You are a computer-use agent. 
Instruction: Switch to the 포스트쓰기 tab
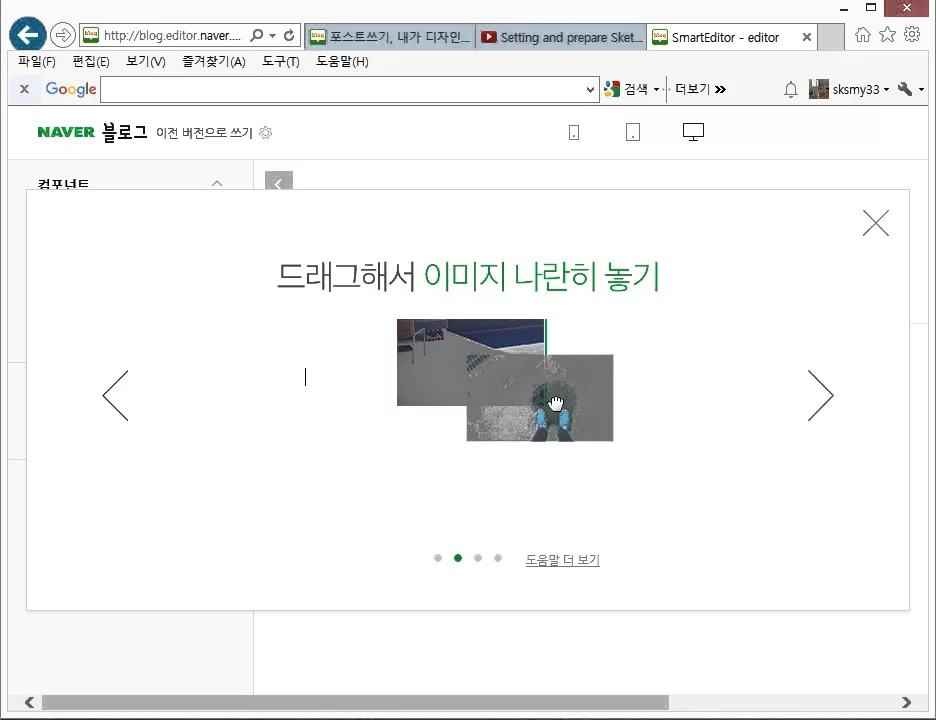click(390, 37)
